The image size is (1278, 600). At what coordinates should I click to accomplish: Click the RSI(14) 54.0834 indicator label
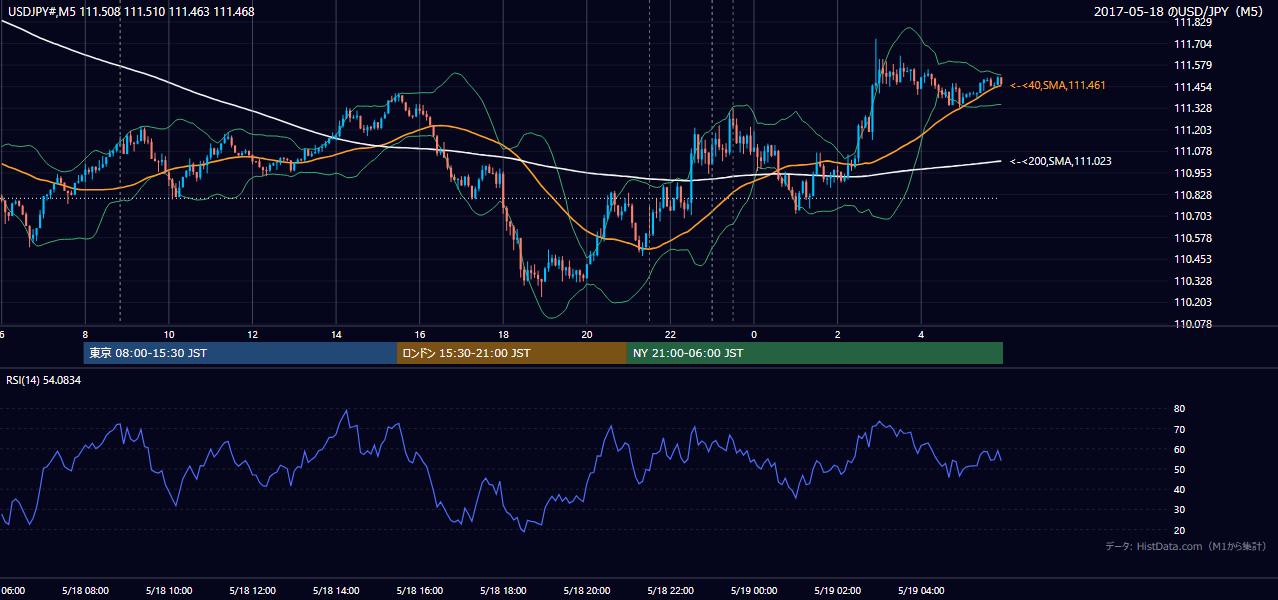pos(43,380)
